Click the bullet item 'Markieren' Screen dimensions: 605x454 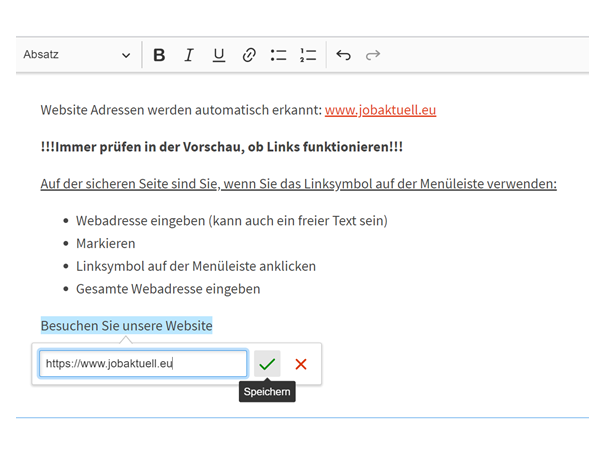[x=106, y=243]
